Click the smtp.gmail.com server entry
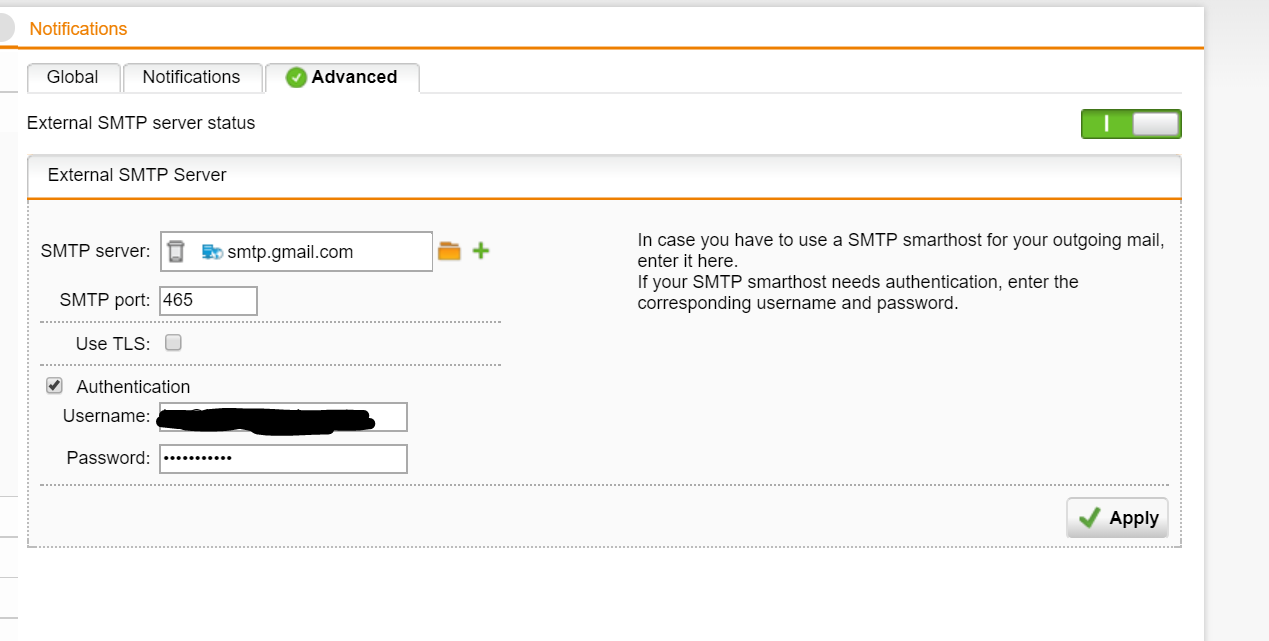 tap(290, 252)
